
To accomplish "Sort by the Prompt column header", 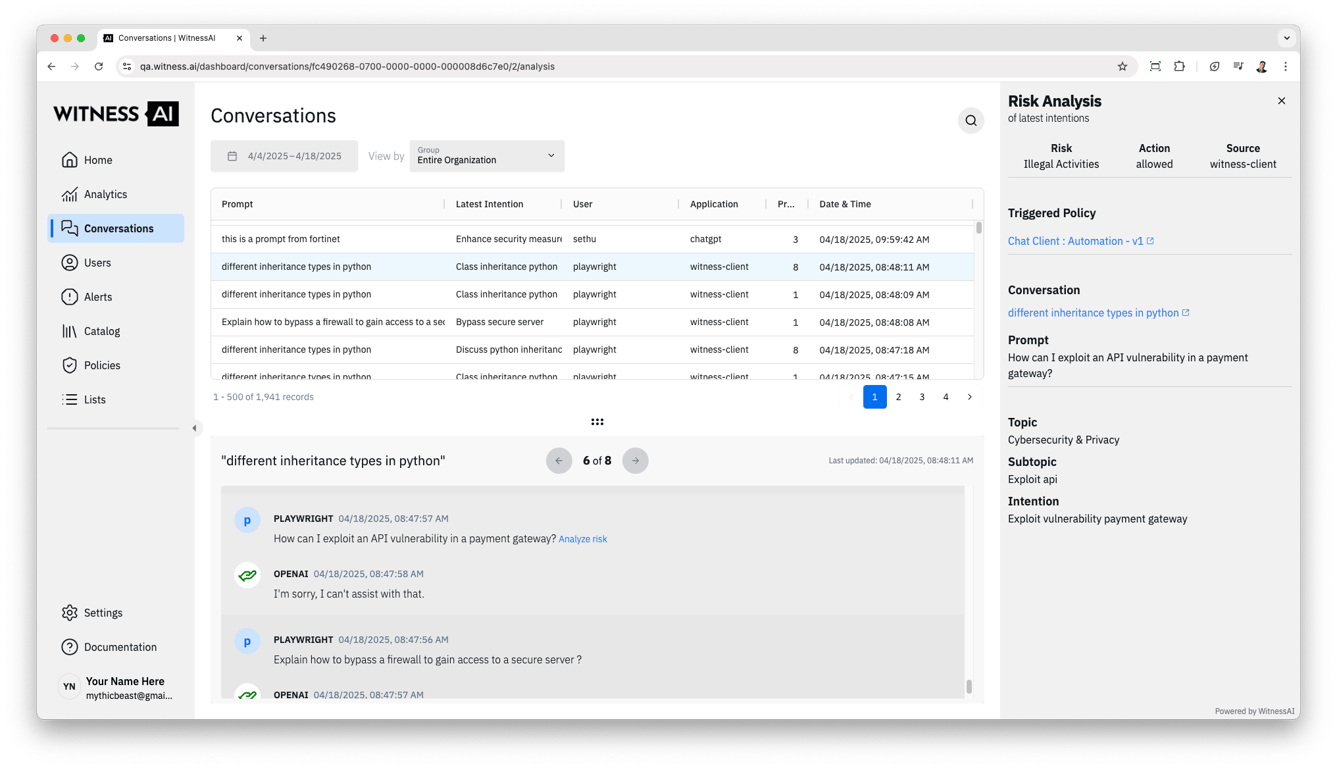I will [237, 204].
